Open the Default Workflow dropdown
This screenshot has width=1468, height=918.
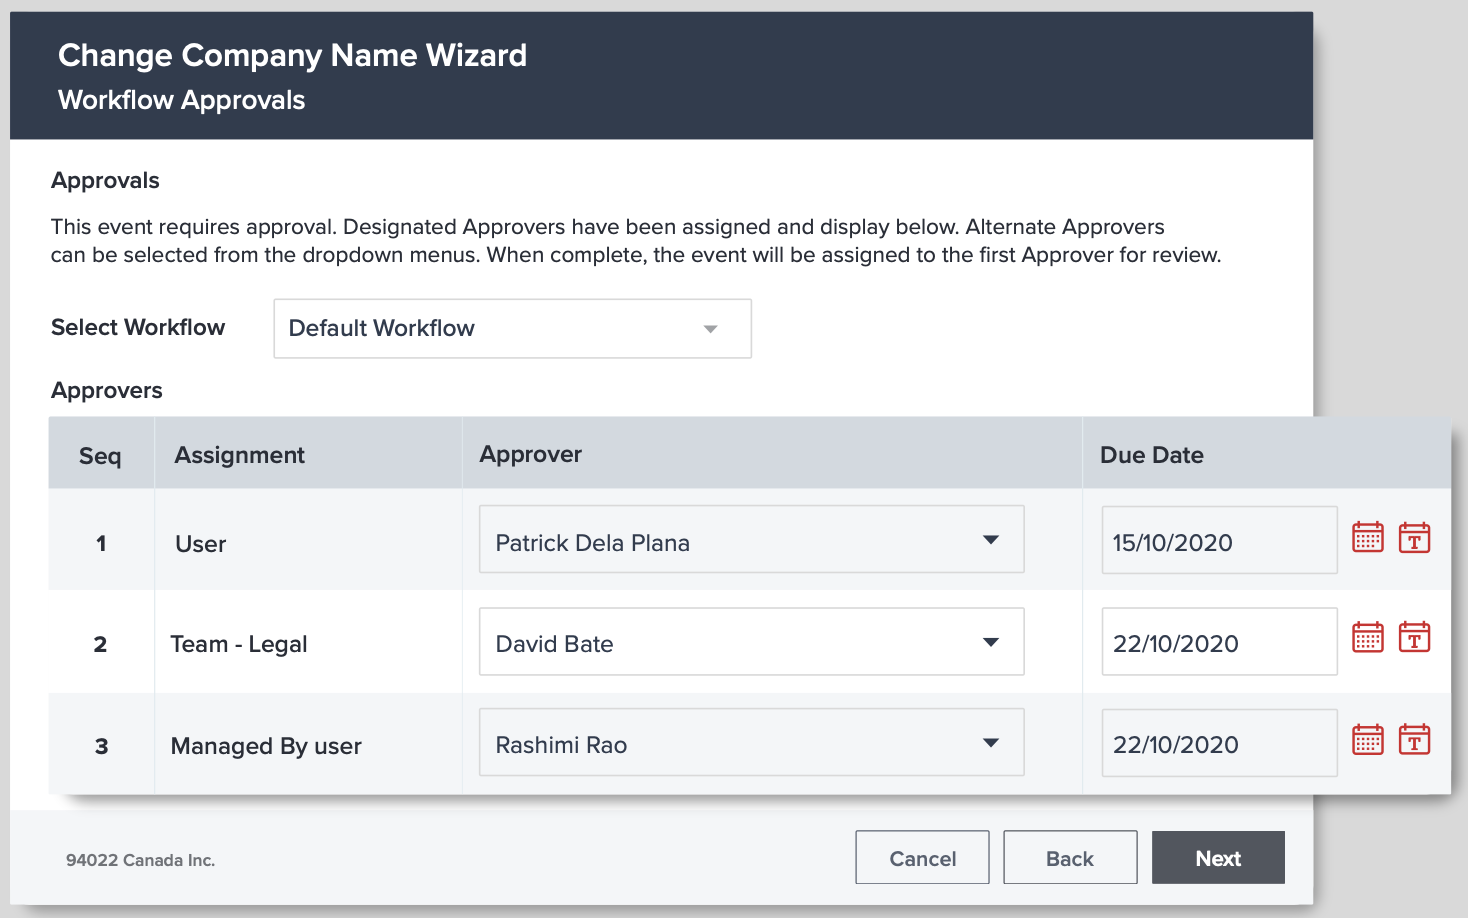point(512,328)
